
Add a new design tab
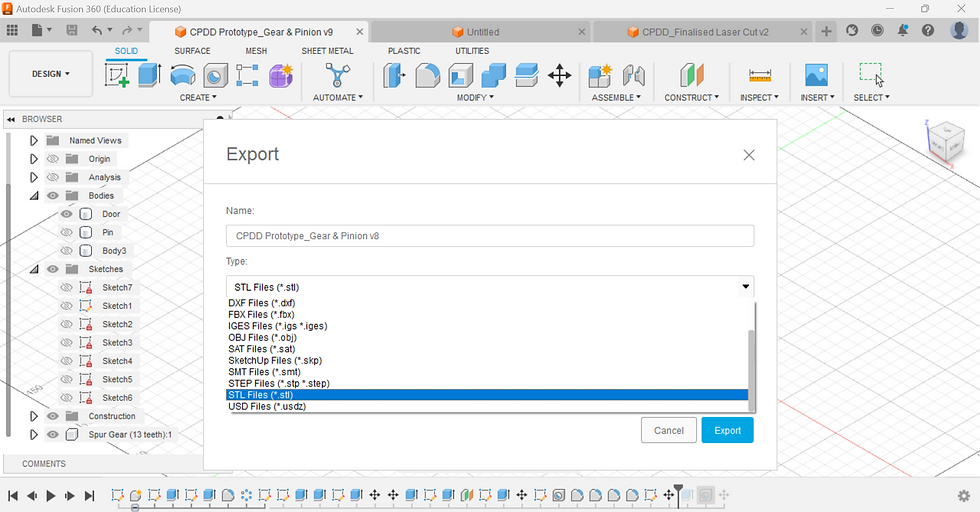[x=826, y=31]
